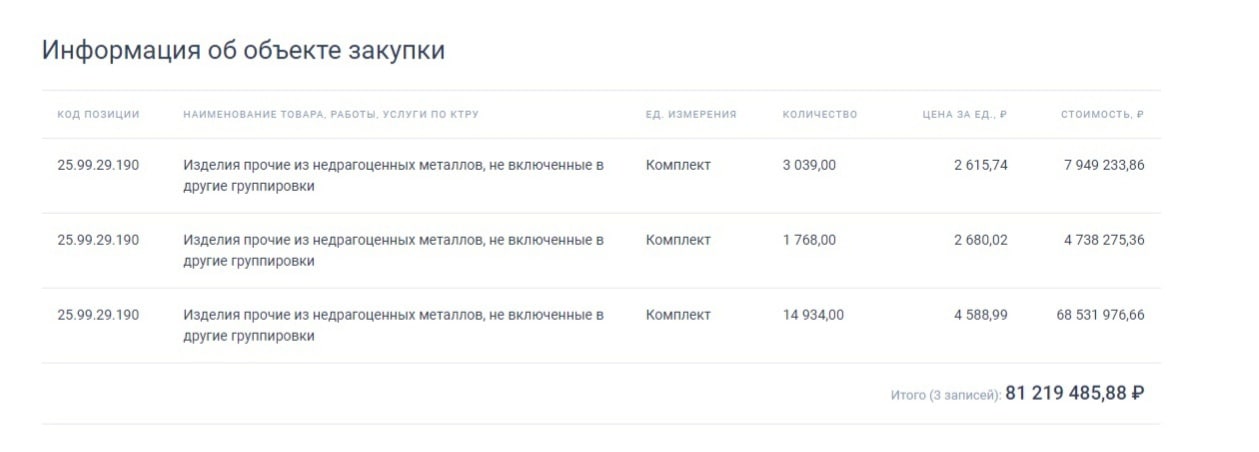Click the 'Код позиции' column header

pyautogui.click(x=98, y=114)
